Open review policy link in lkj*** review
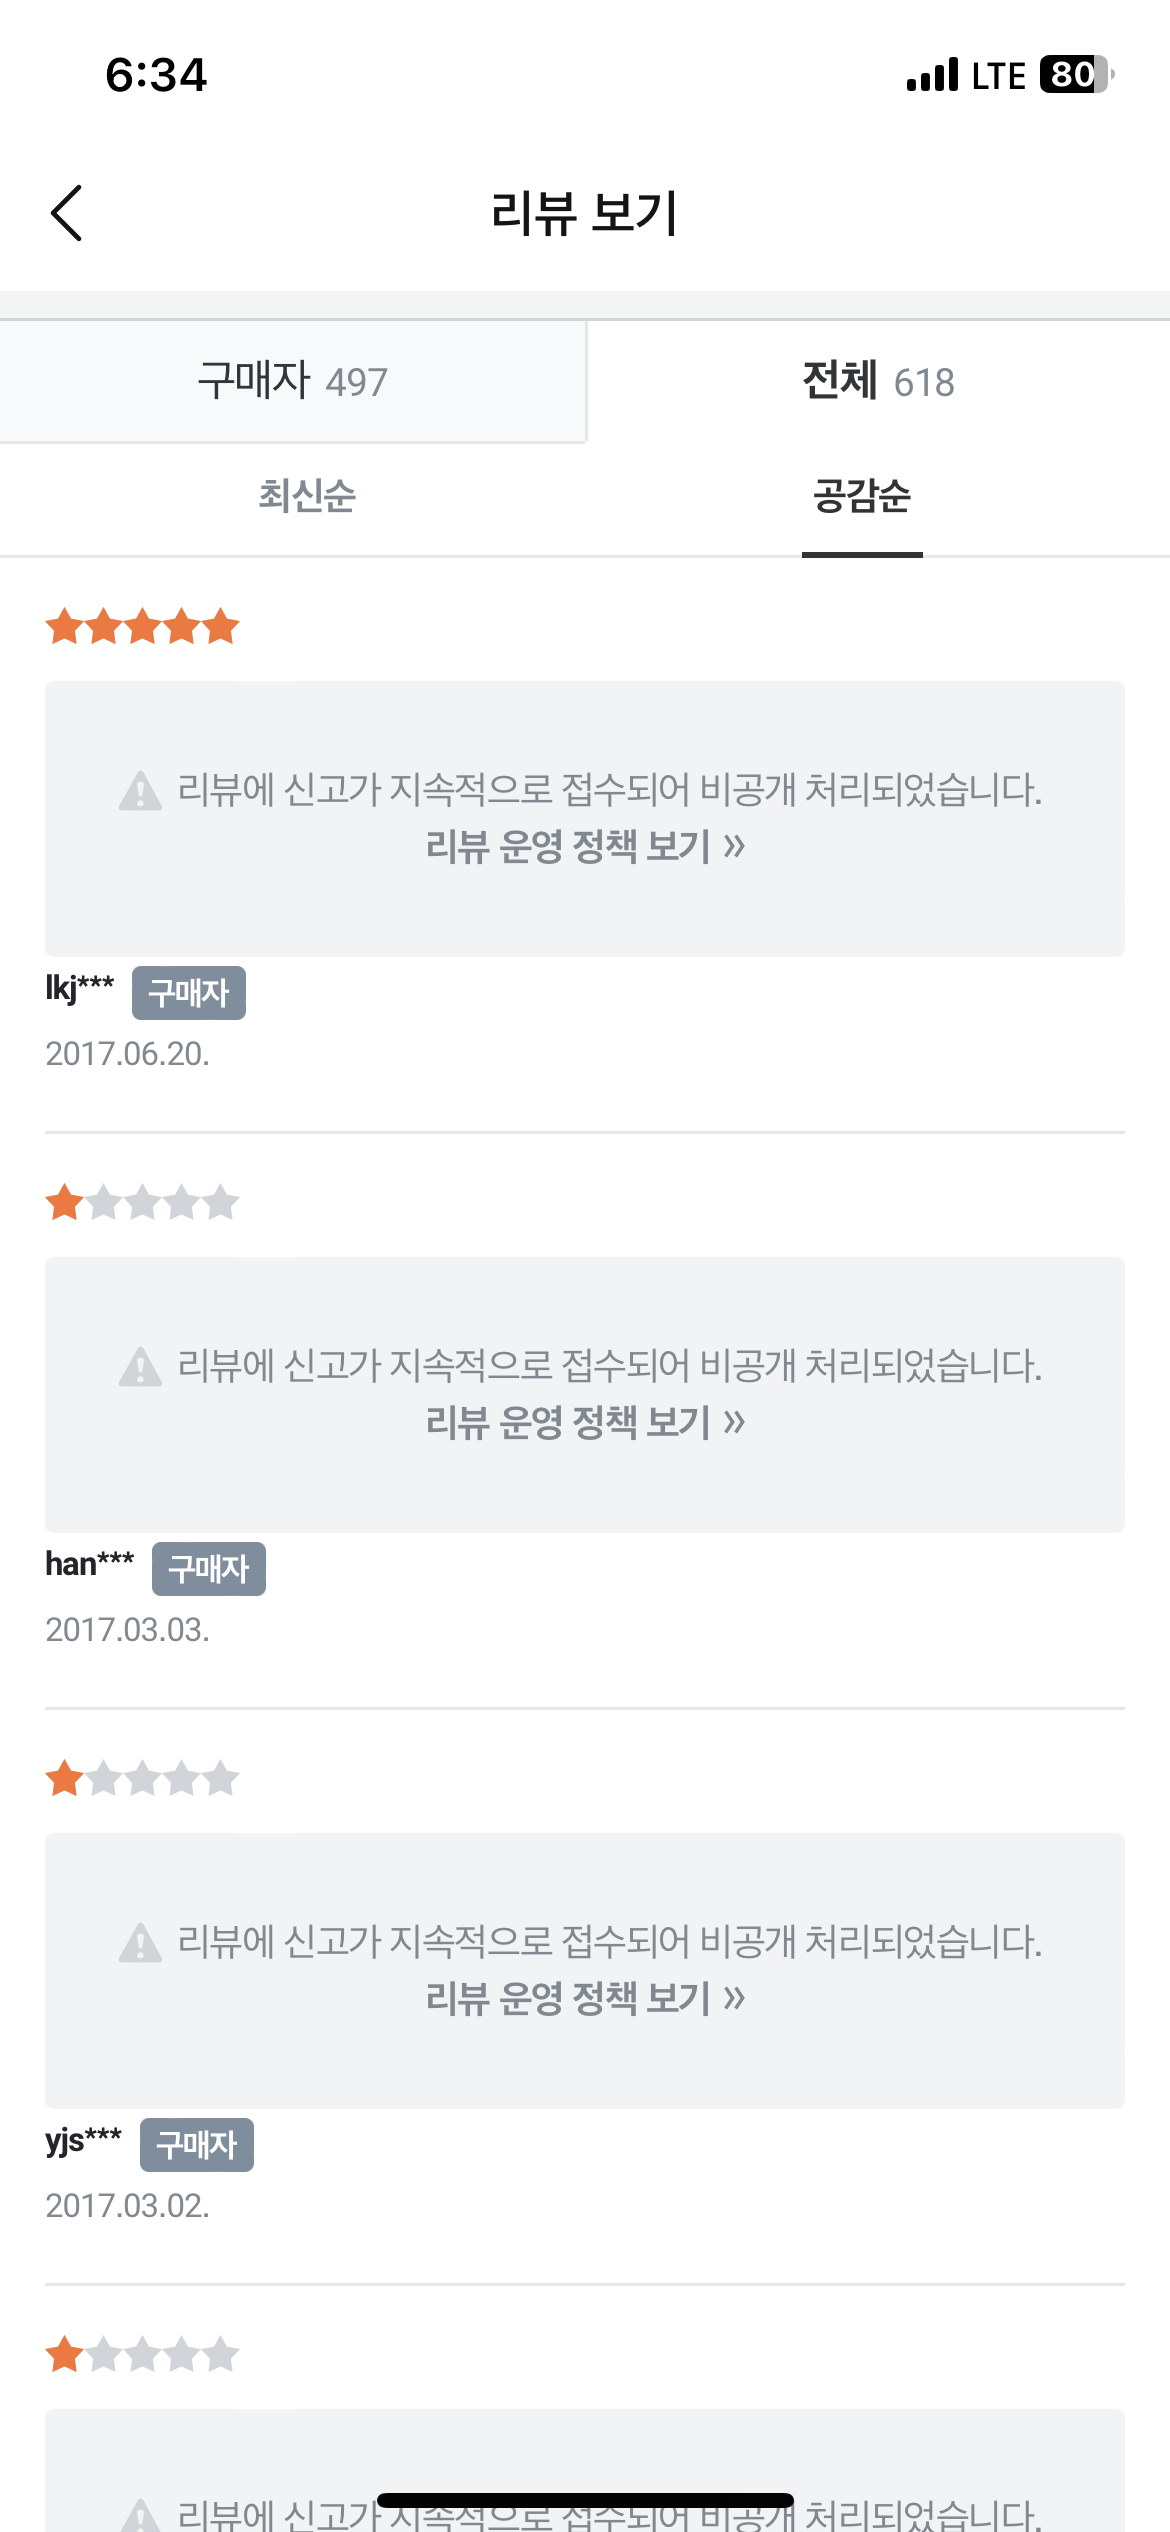Image resolution: width=1170 pixels, height=2532 pixels. [585, 847]
